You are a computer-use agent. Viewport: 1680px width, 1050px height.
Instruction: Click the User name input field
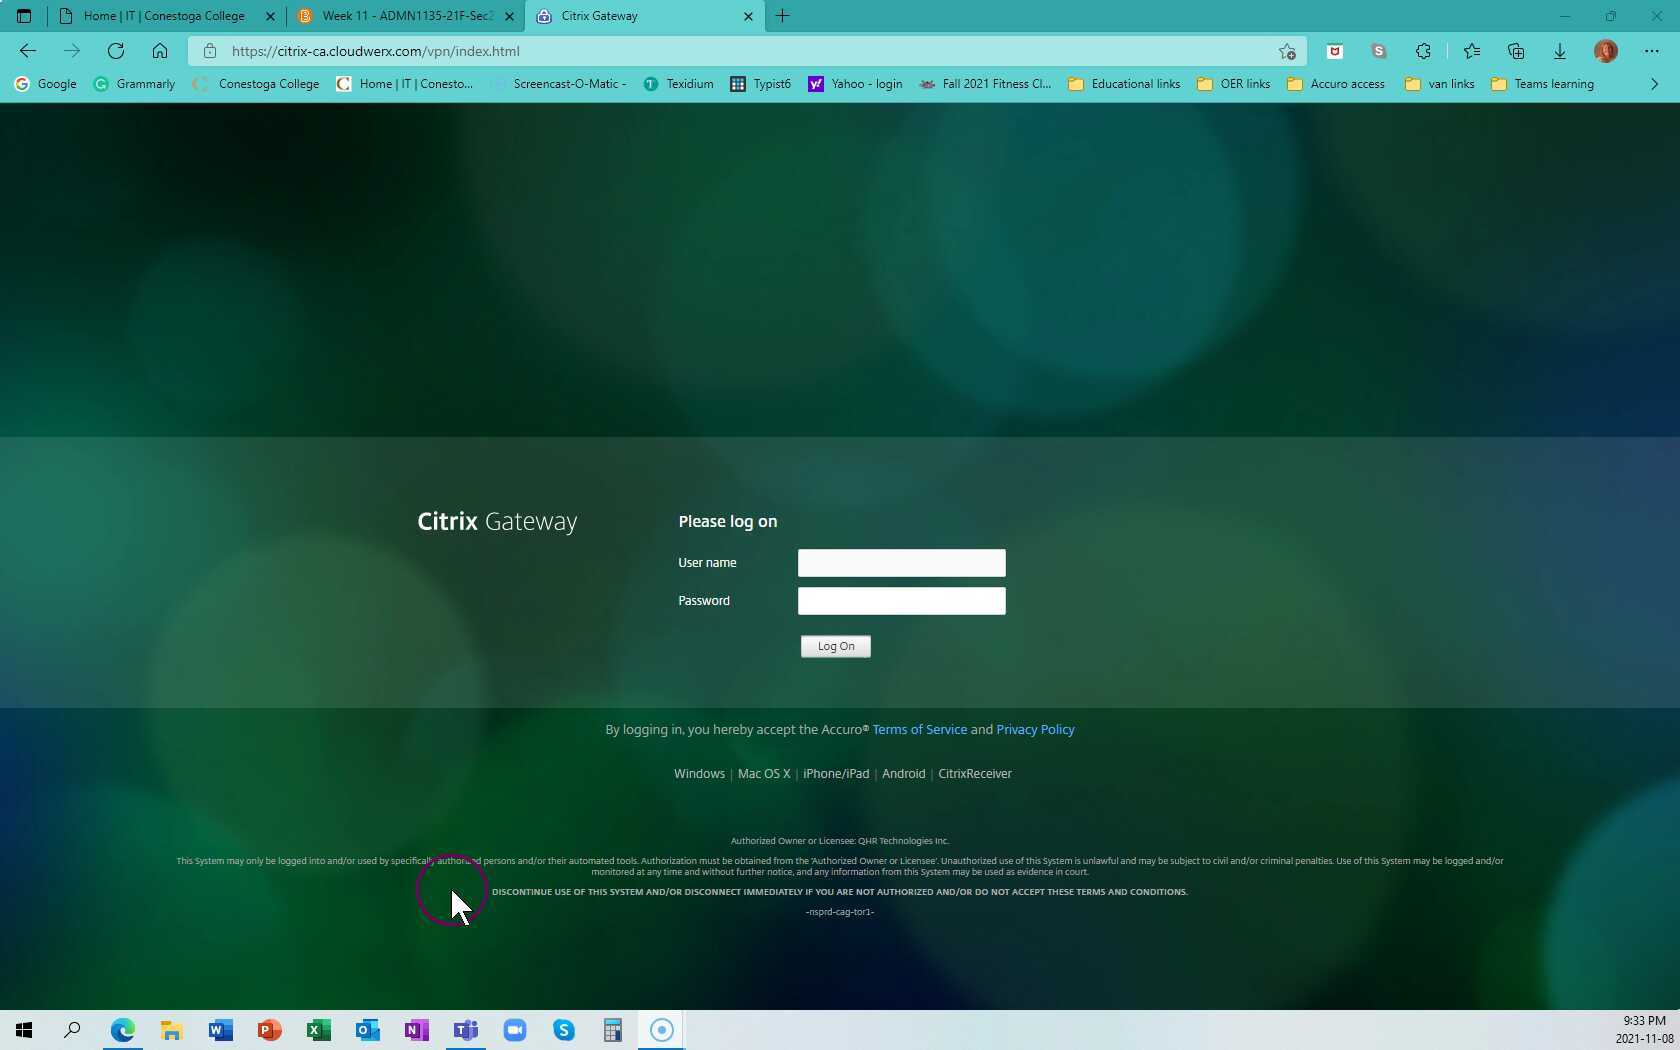[x=901, y=563]
